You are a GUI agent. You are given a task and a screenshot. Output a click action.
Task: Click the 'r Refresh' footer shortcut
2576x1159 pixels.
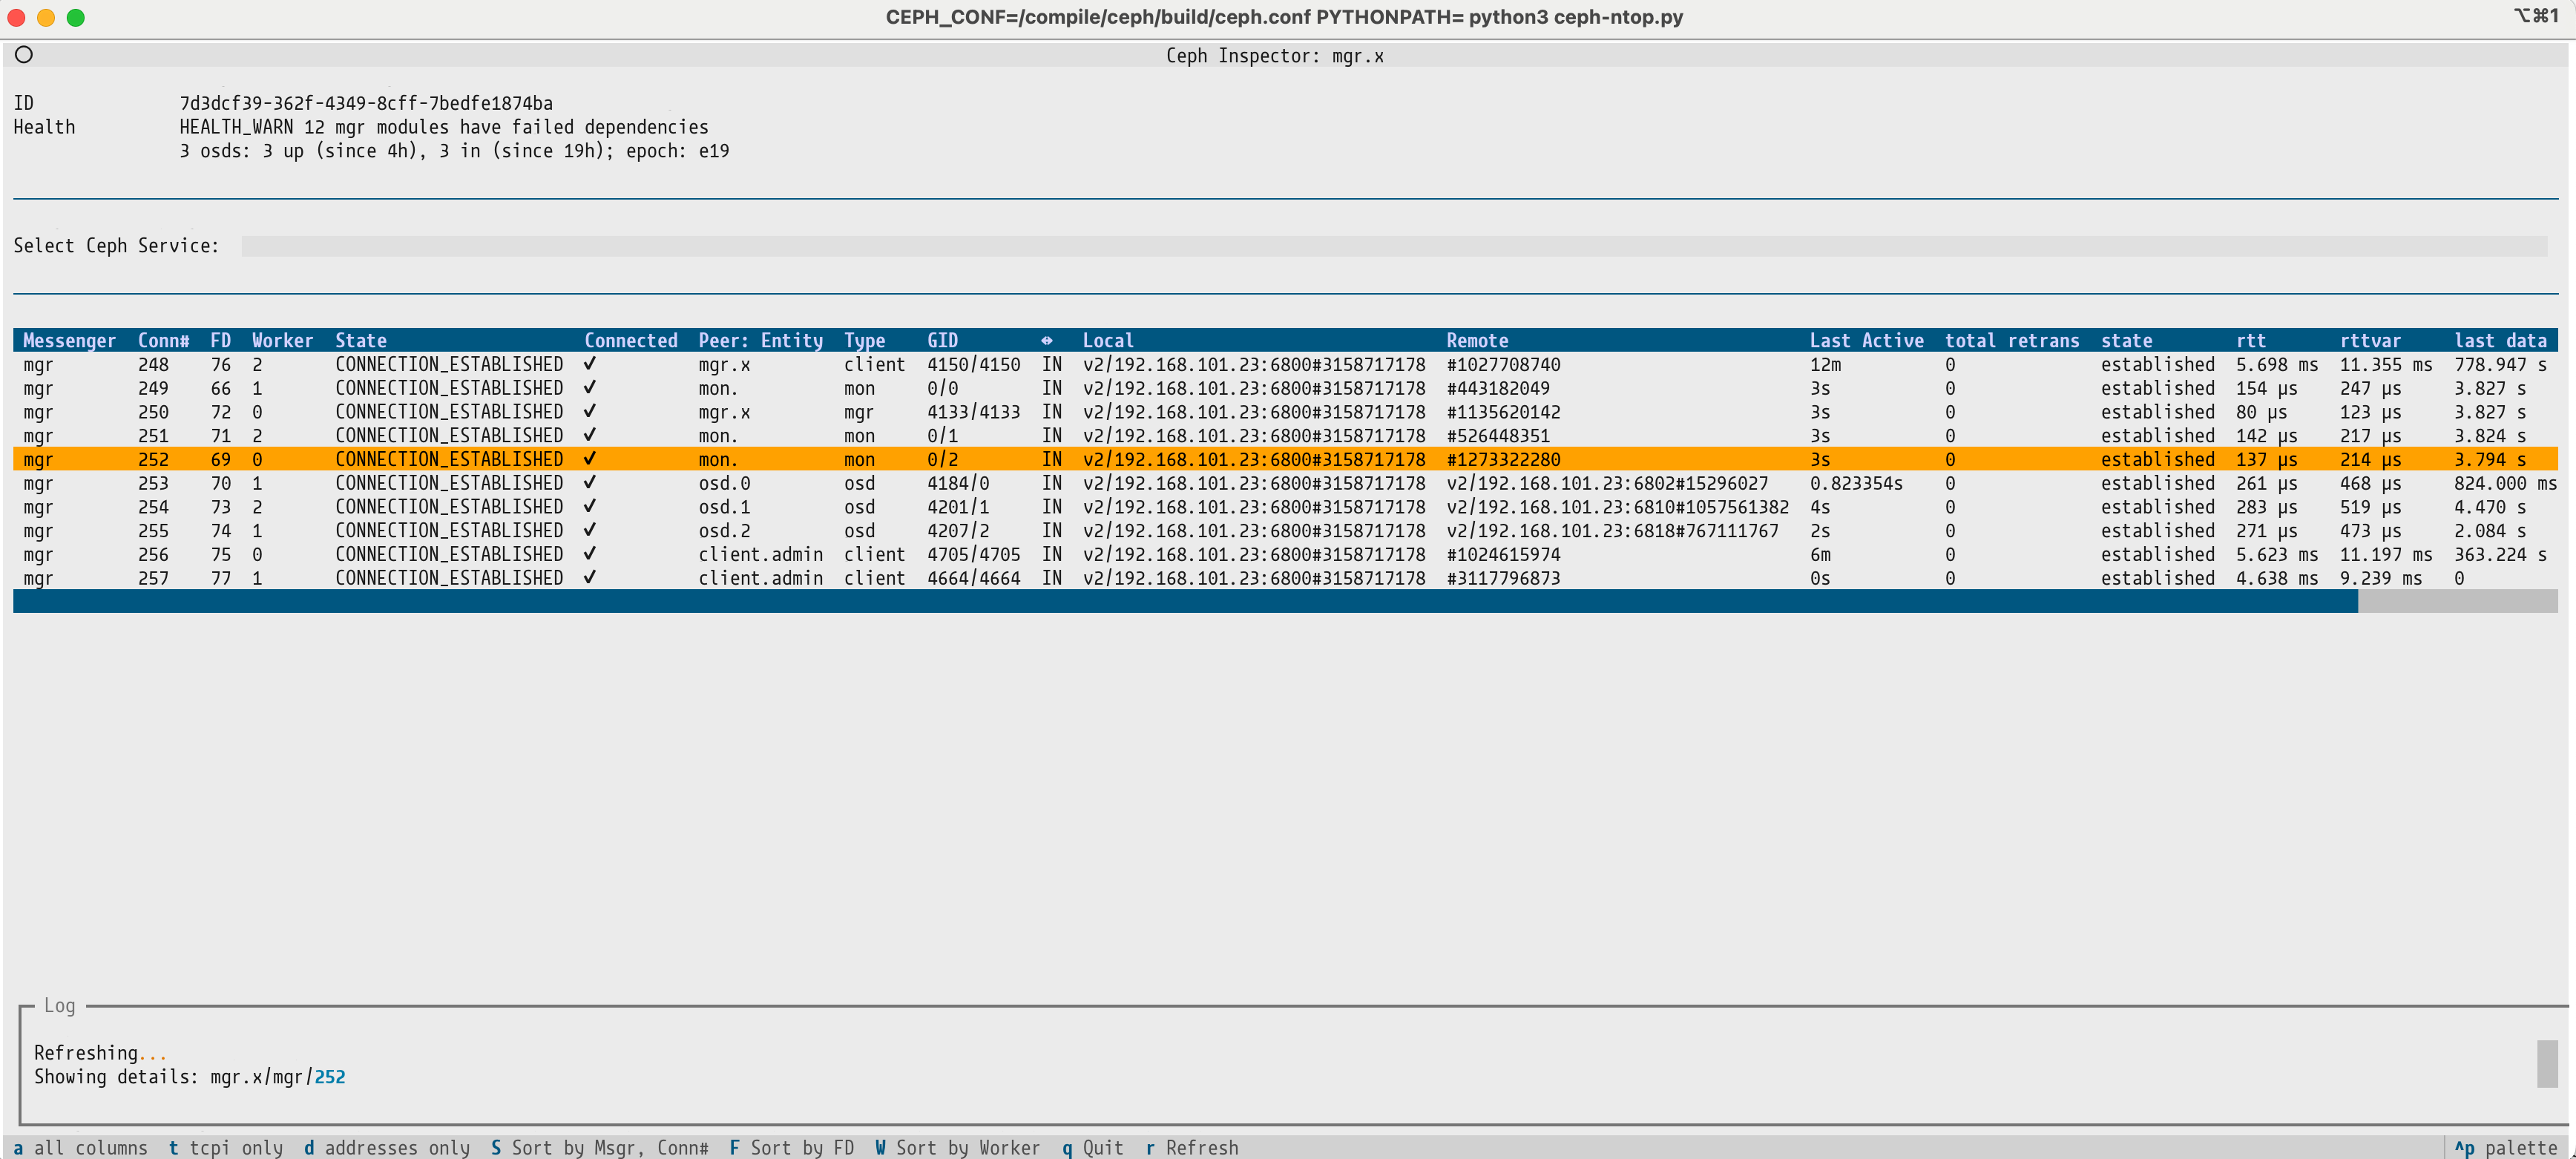click(1192, 1147)
